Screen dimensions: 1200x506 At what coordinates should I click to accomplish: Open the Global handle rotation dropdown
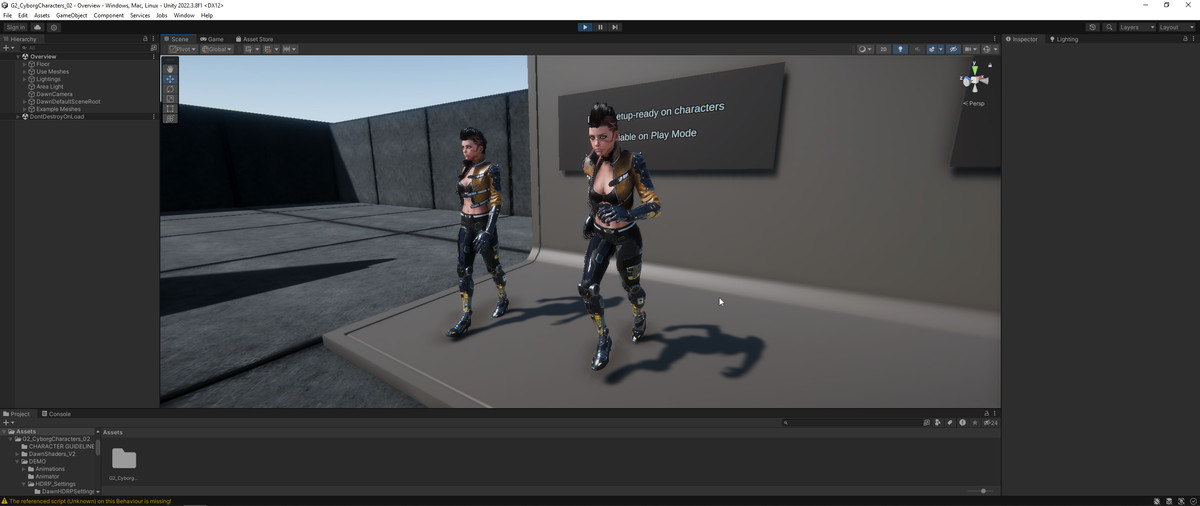click(216, 49)
